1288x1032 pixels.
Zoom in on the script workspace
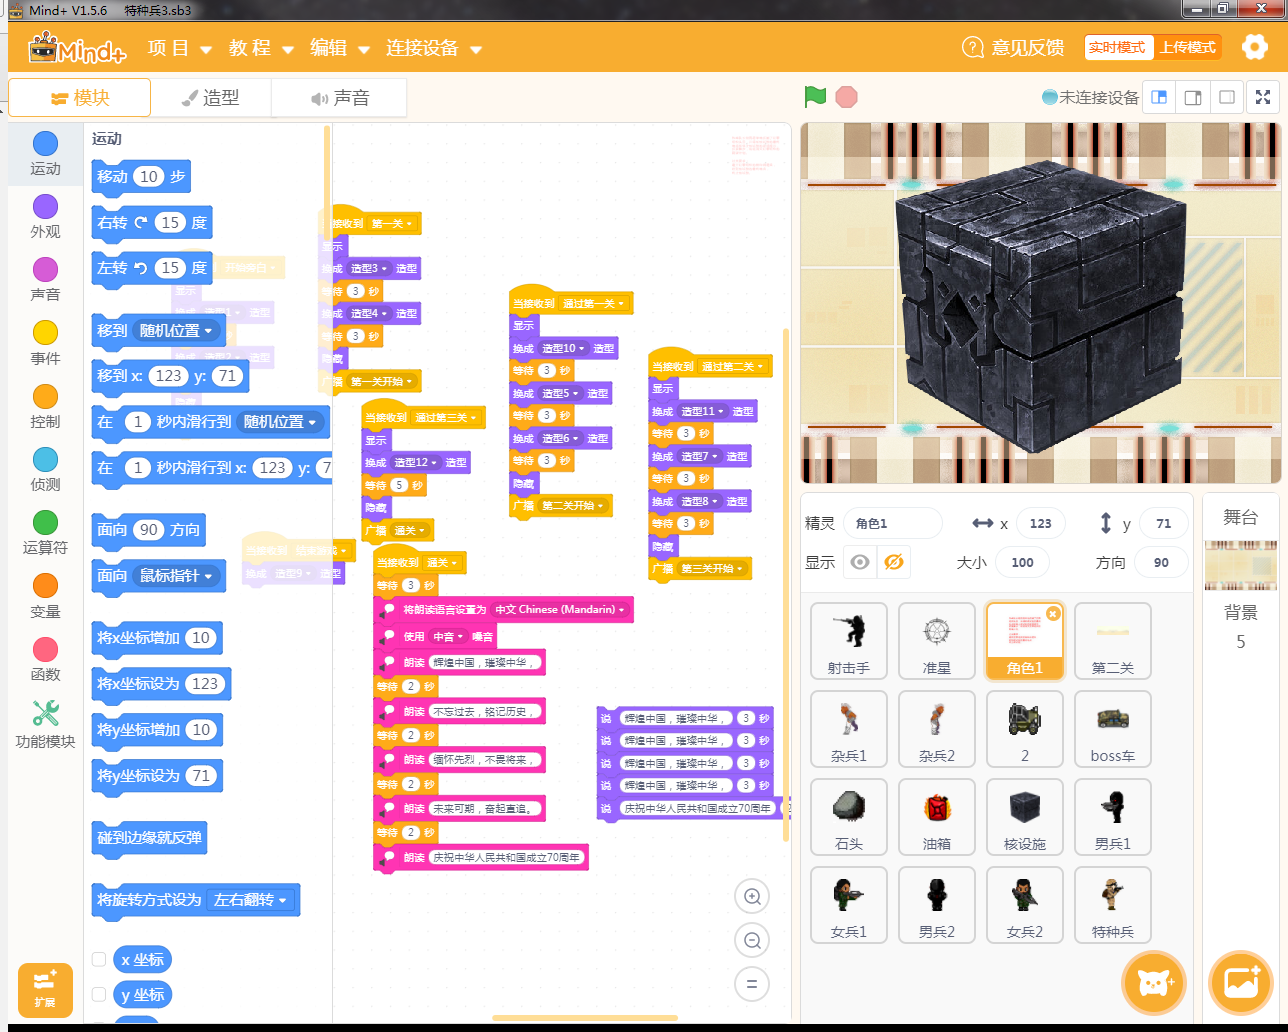[752, 897]
